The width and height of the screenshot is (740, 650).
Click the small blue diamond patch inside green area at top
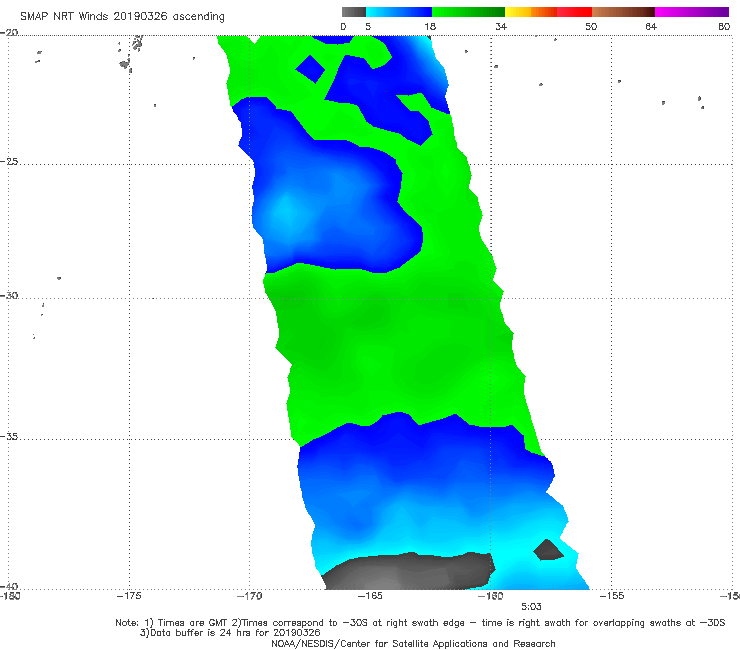310,69
